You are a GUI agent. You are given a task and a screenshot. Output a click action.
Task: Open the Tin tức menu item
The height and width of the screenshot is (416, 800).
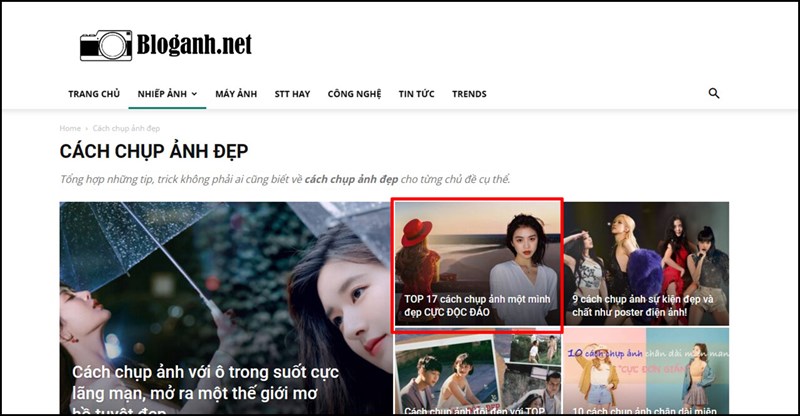point(416,94)
